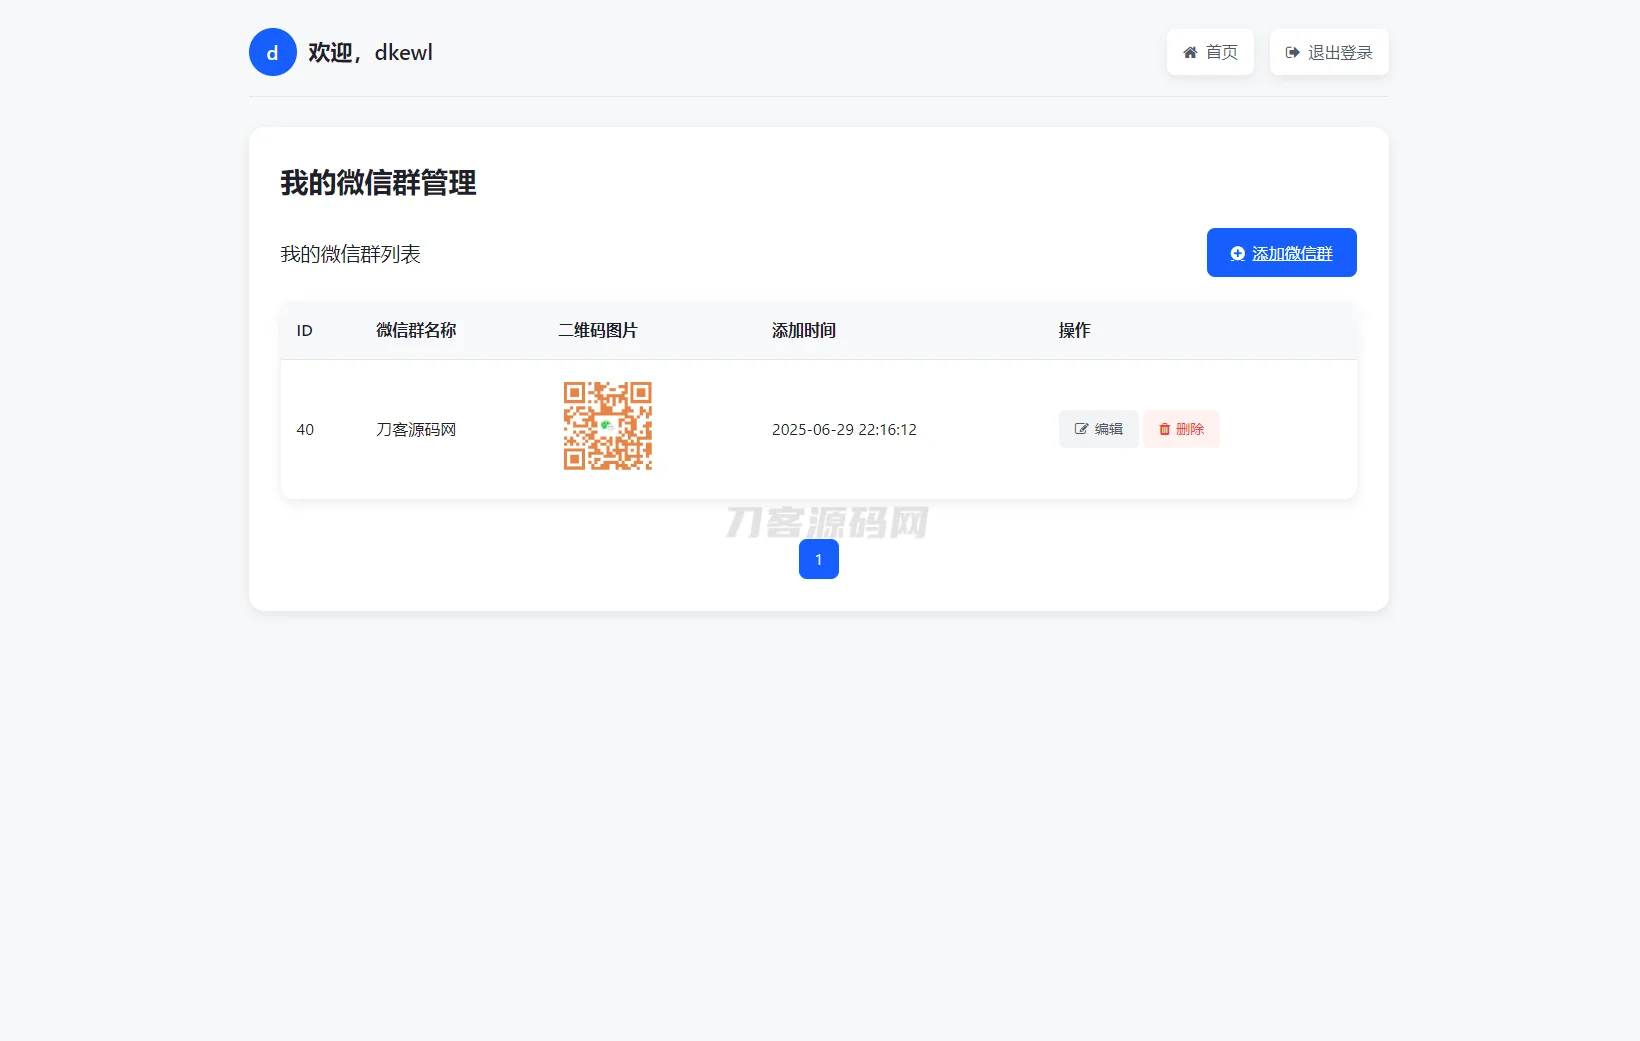Click the circular avatar with letter d
Screen dimensions: 1640x1041
272,51
